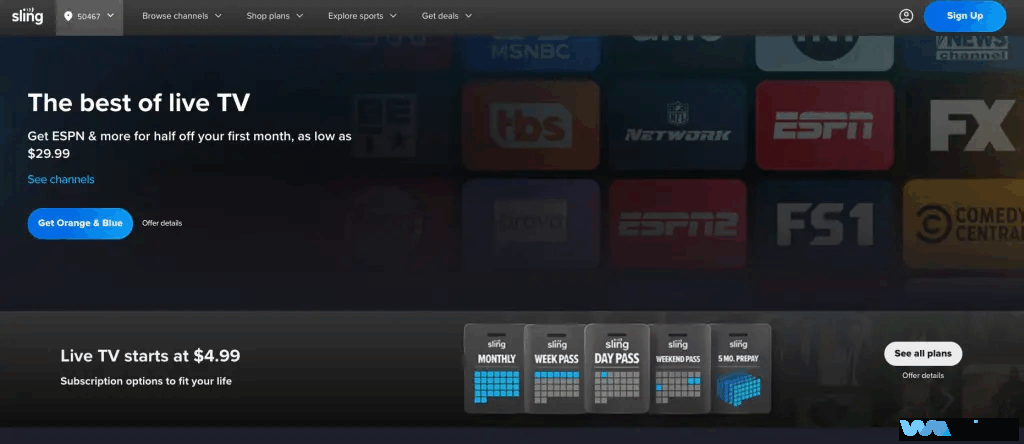
Task: Click the NFL Network channel tile
Action: pyautogui.click(x=678, y=125)
